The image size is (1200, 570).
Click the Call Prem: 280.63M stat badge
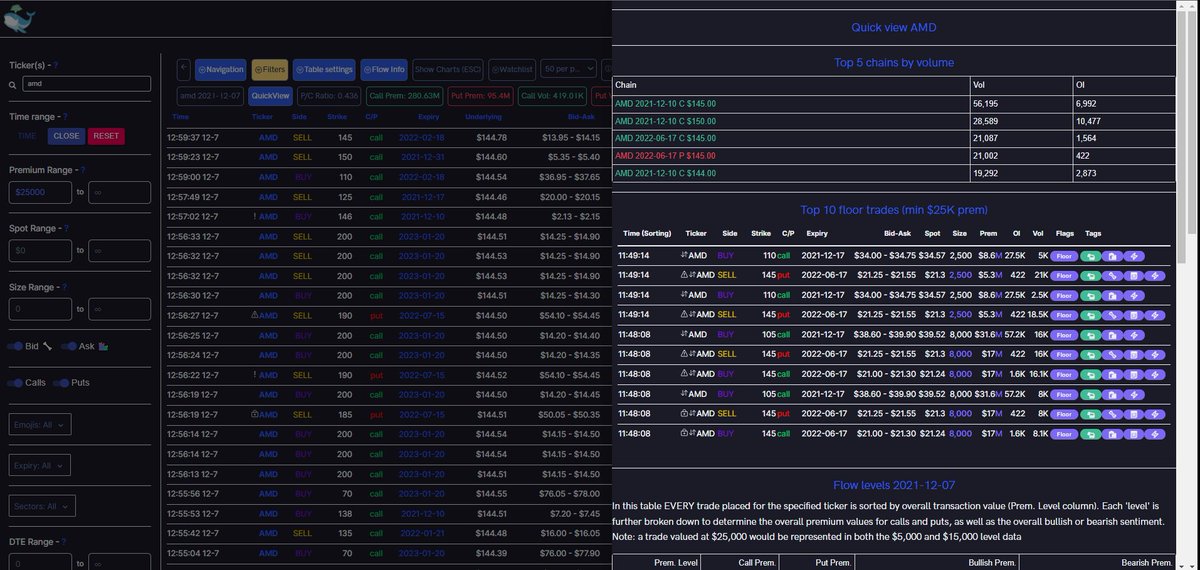click(403, 96)
